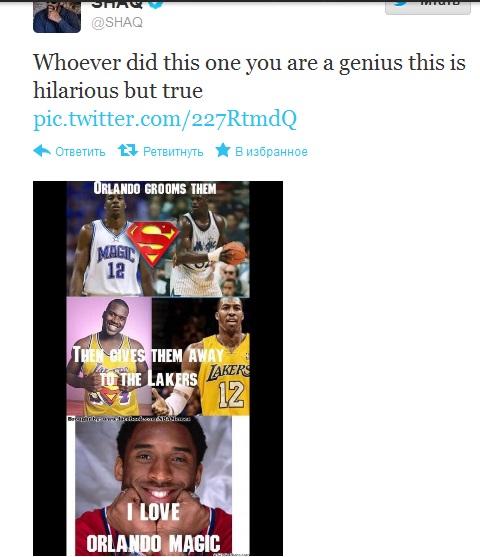Click the Orlando Grooms Them meme panel

coord(158,239)
